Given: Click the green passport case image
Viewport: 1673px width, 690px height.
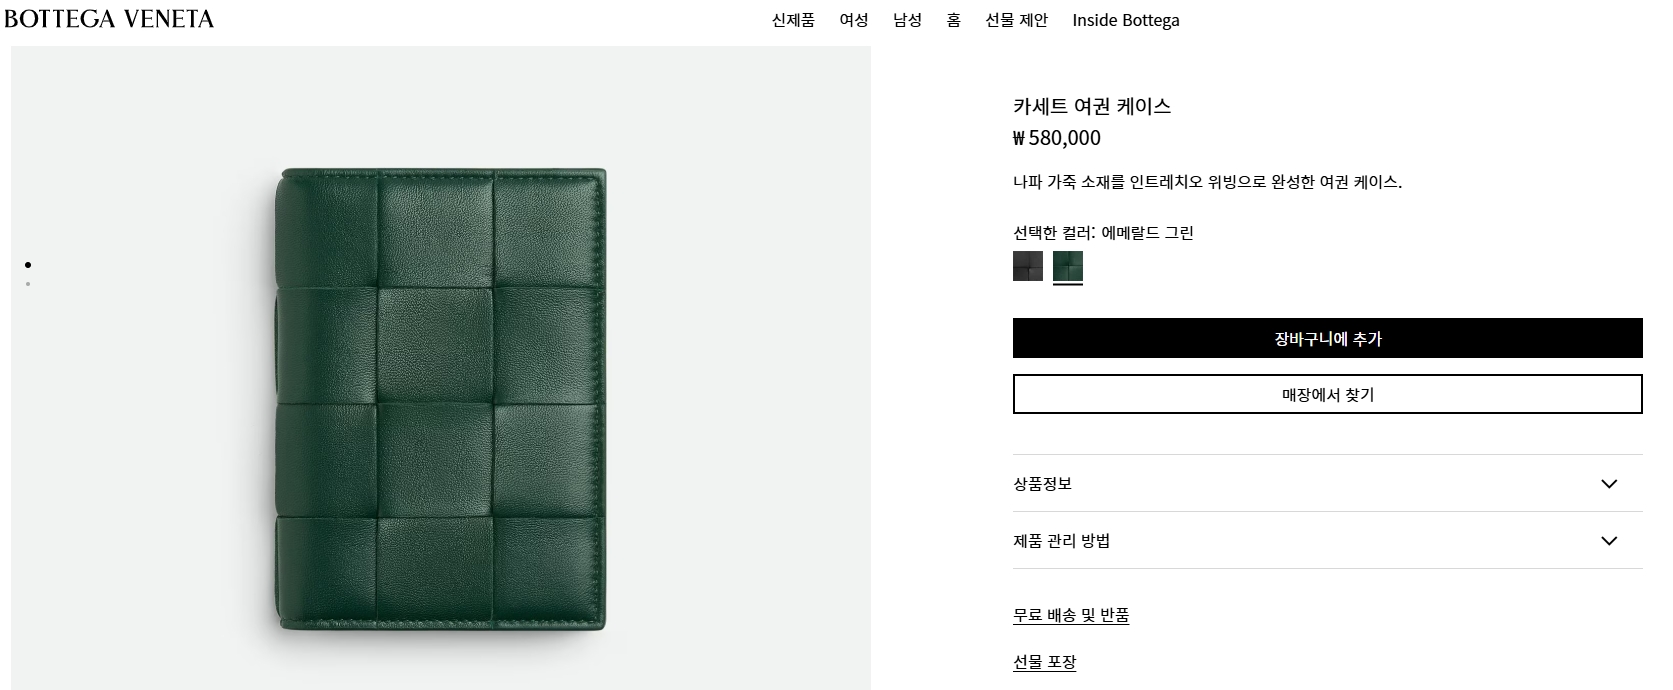Looking at the screenshot, I should (441, 400).
